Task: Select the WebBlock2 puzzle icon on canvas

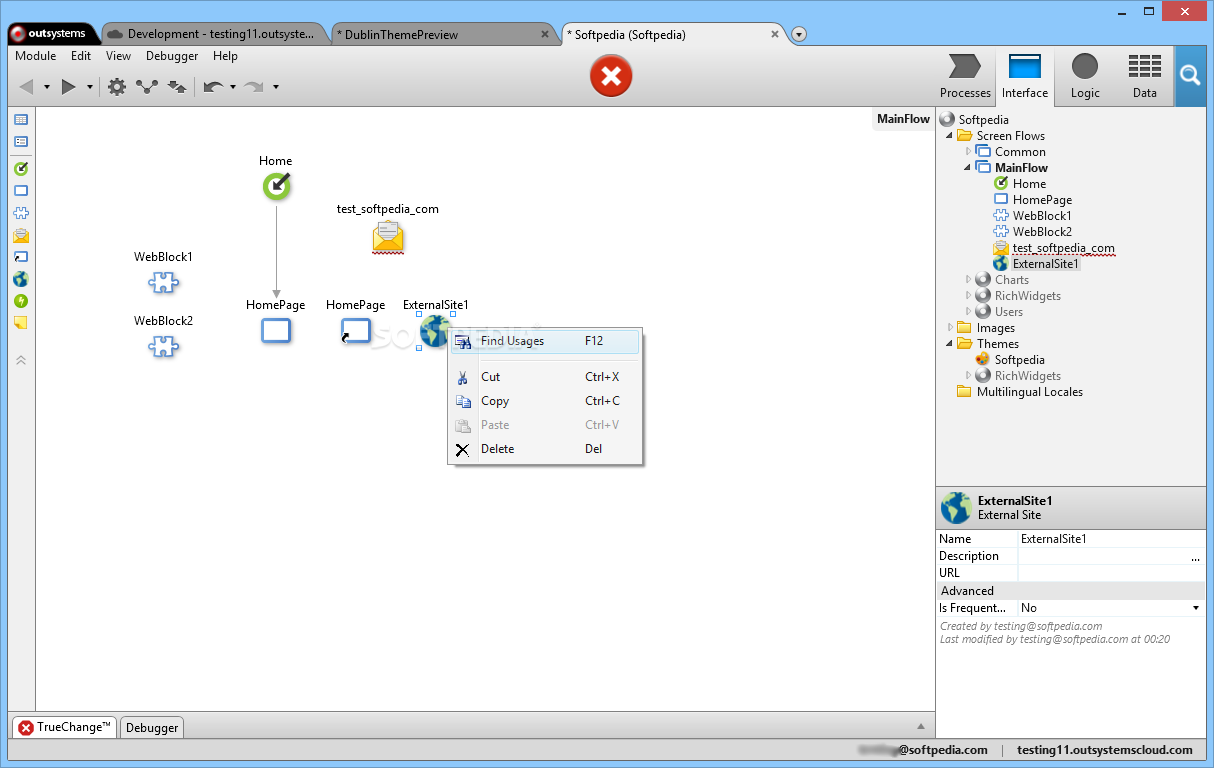Action: 164,347
